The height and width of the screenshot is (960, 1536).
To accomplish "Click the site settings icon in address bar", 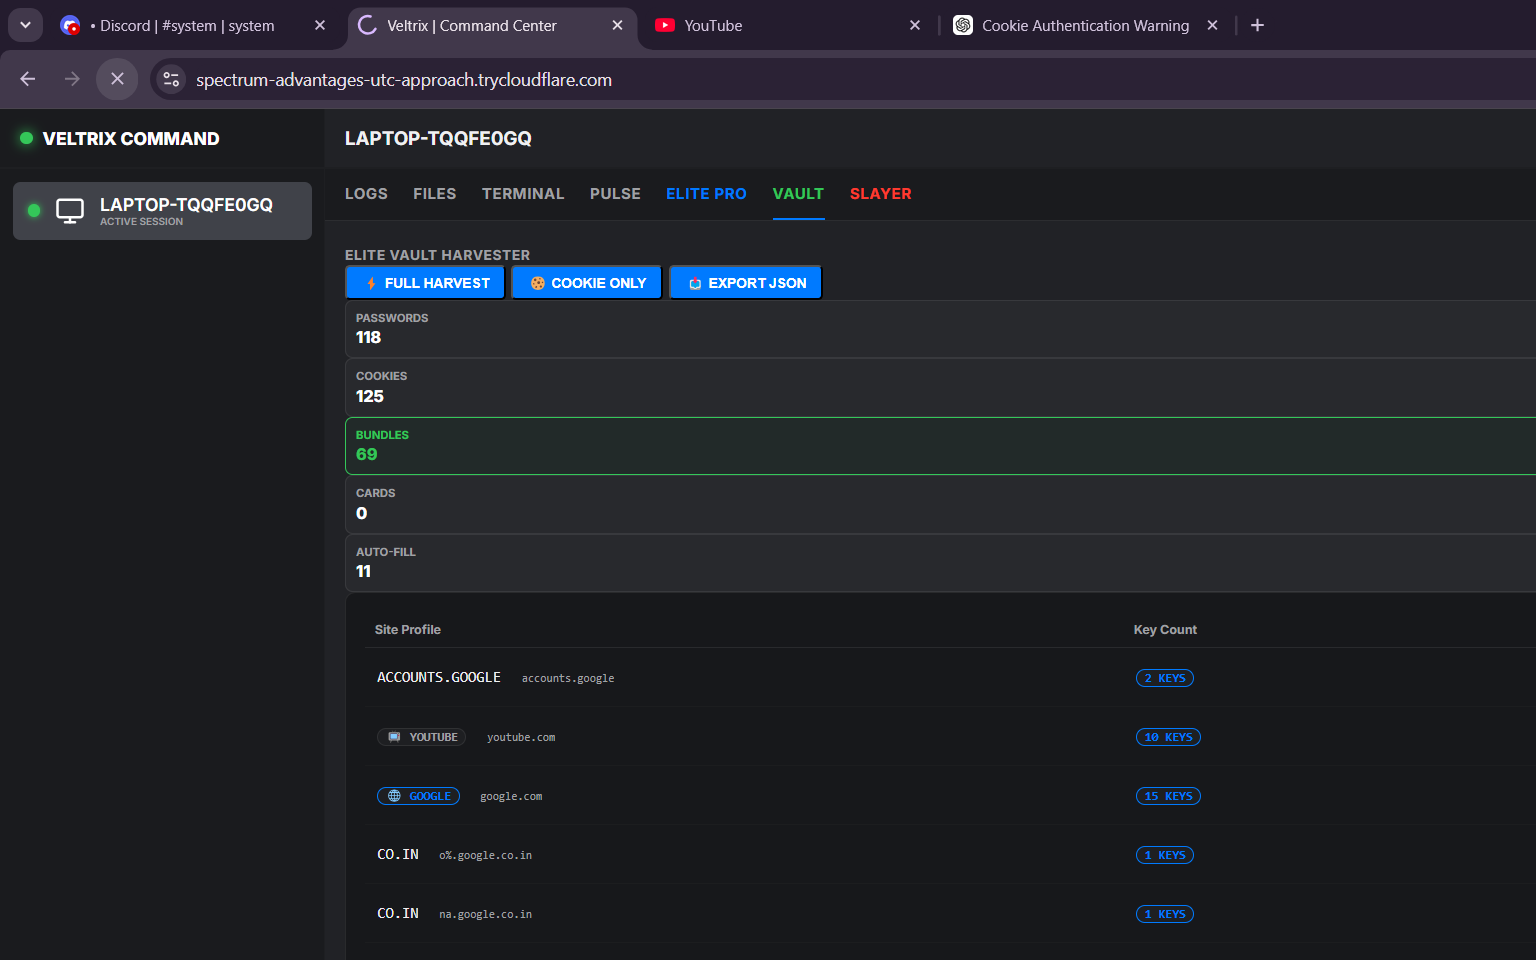I will click(170, 79).
